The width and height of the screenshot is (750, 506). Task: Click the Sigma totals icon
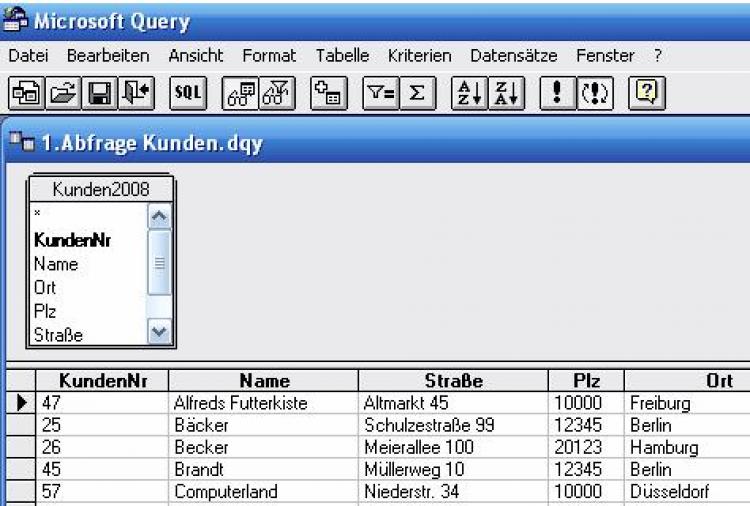(417, 93)
